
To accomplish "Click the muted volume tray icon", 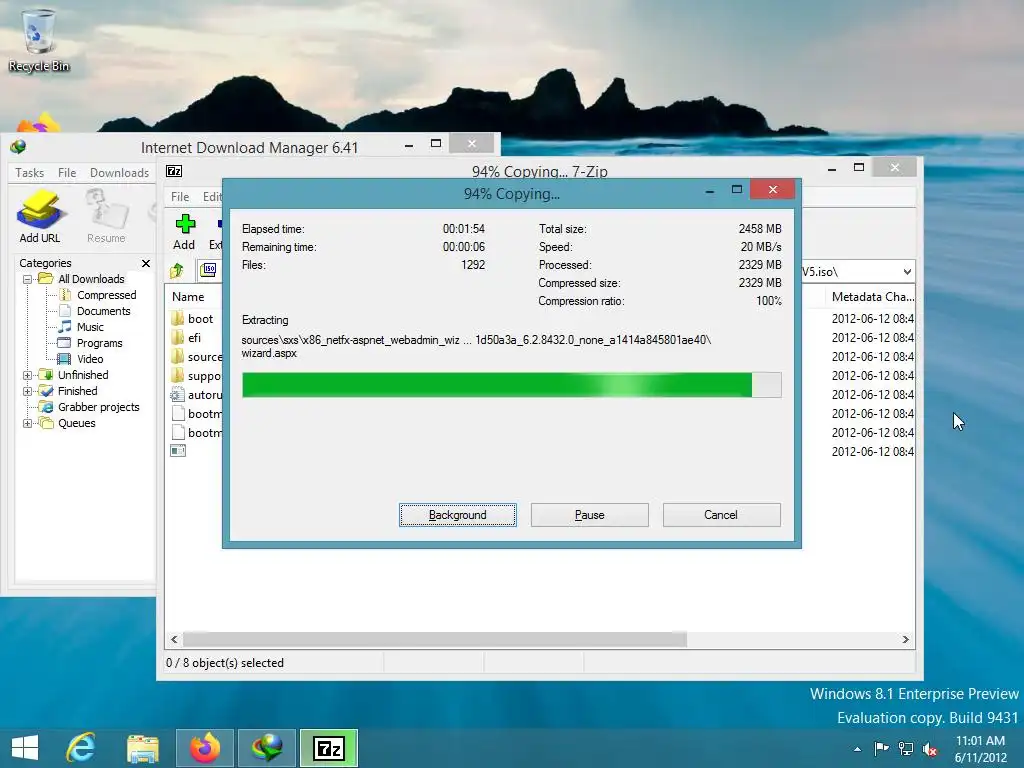I will (x=930, y=749).
